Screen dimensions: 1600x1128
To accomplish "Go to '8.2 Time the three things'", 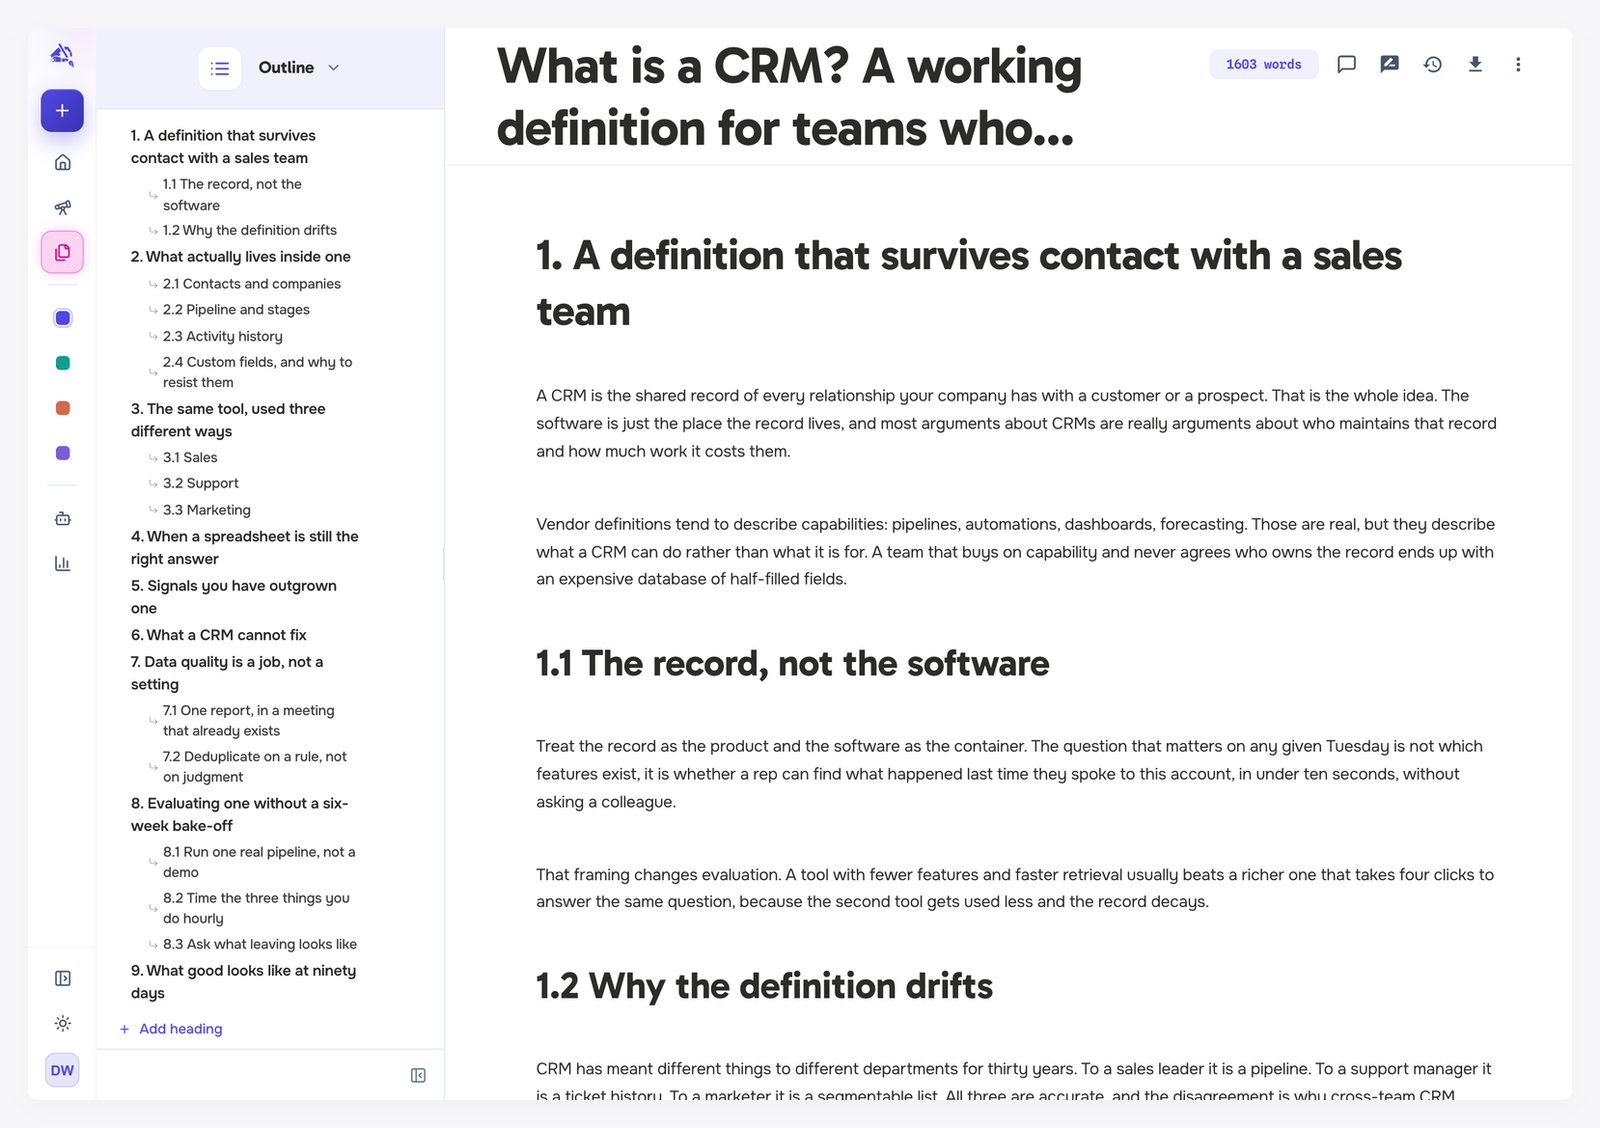I will click(x=256, y=908).
